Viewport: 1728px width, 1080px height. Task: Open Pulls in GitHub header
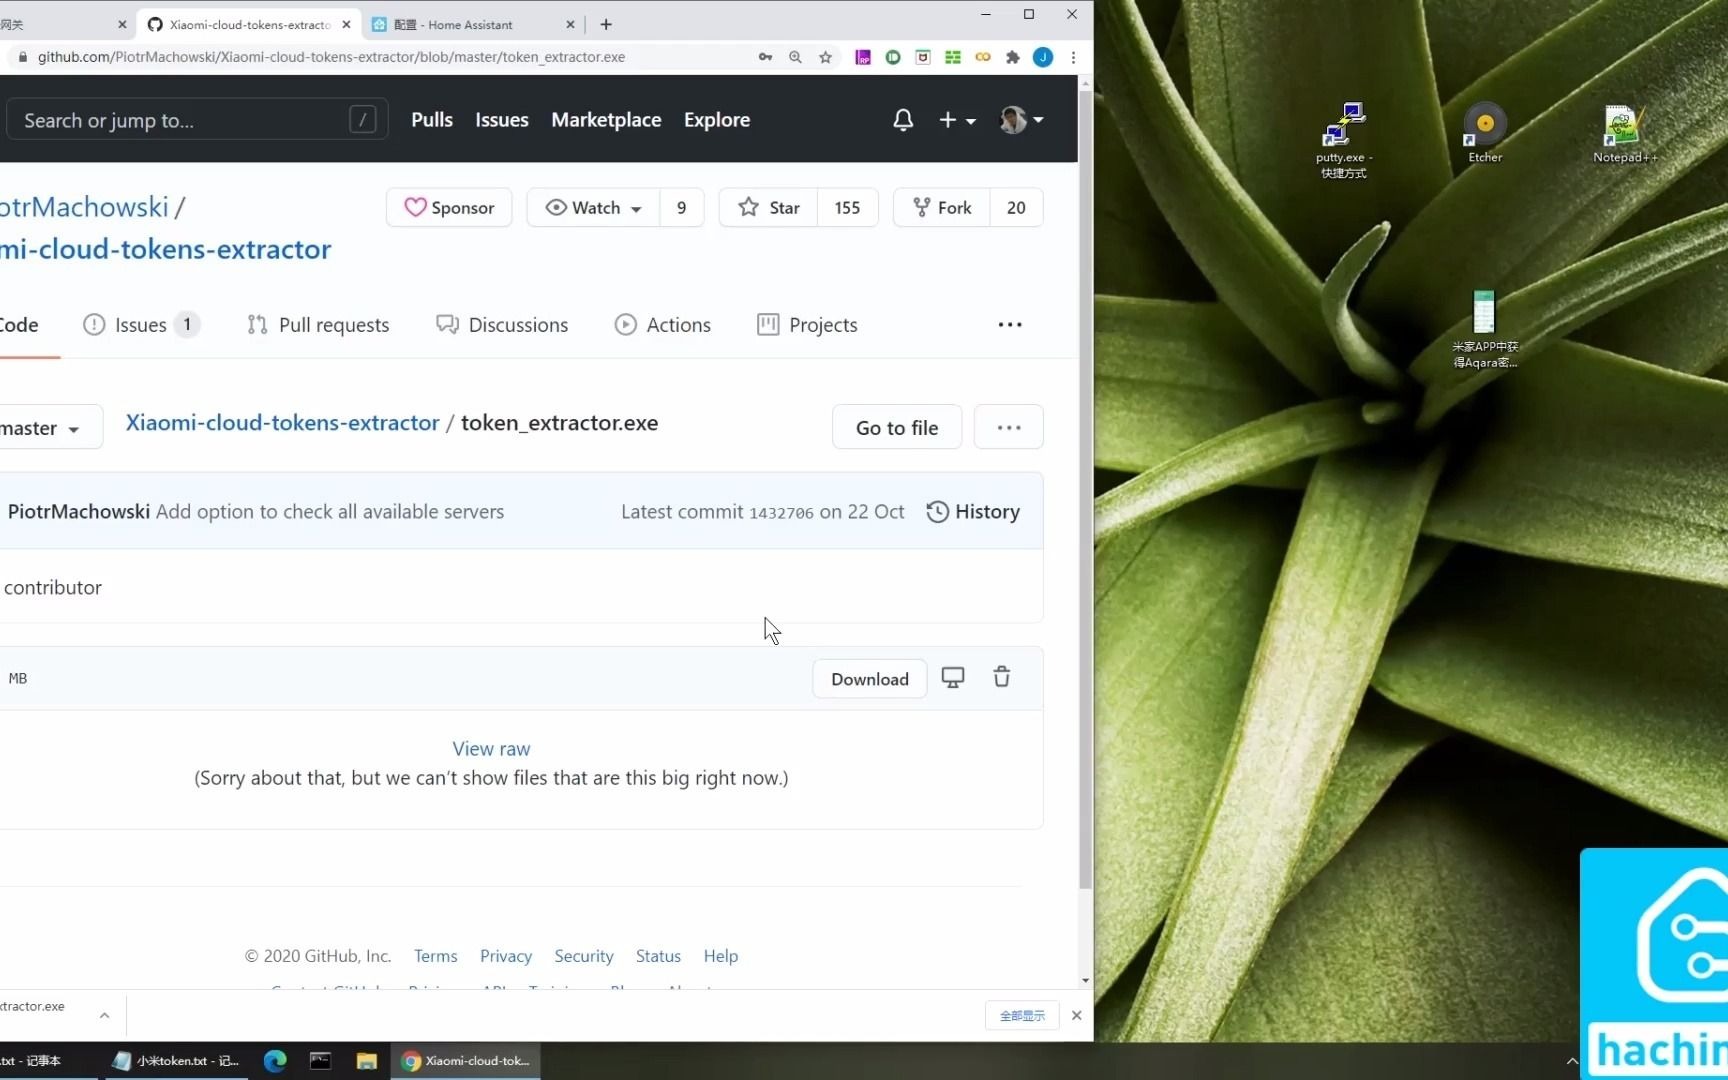coord(432,120)
